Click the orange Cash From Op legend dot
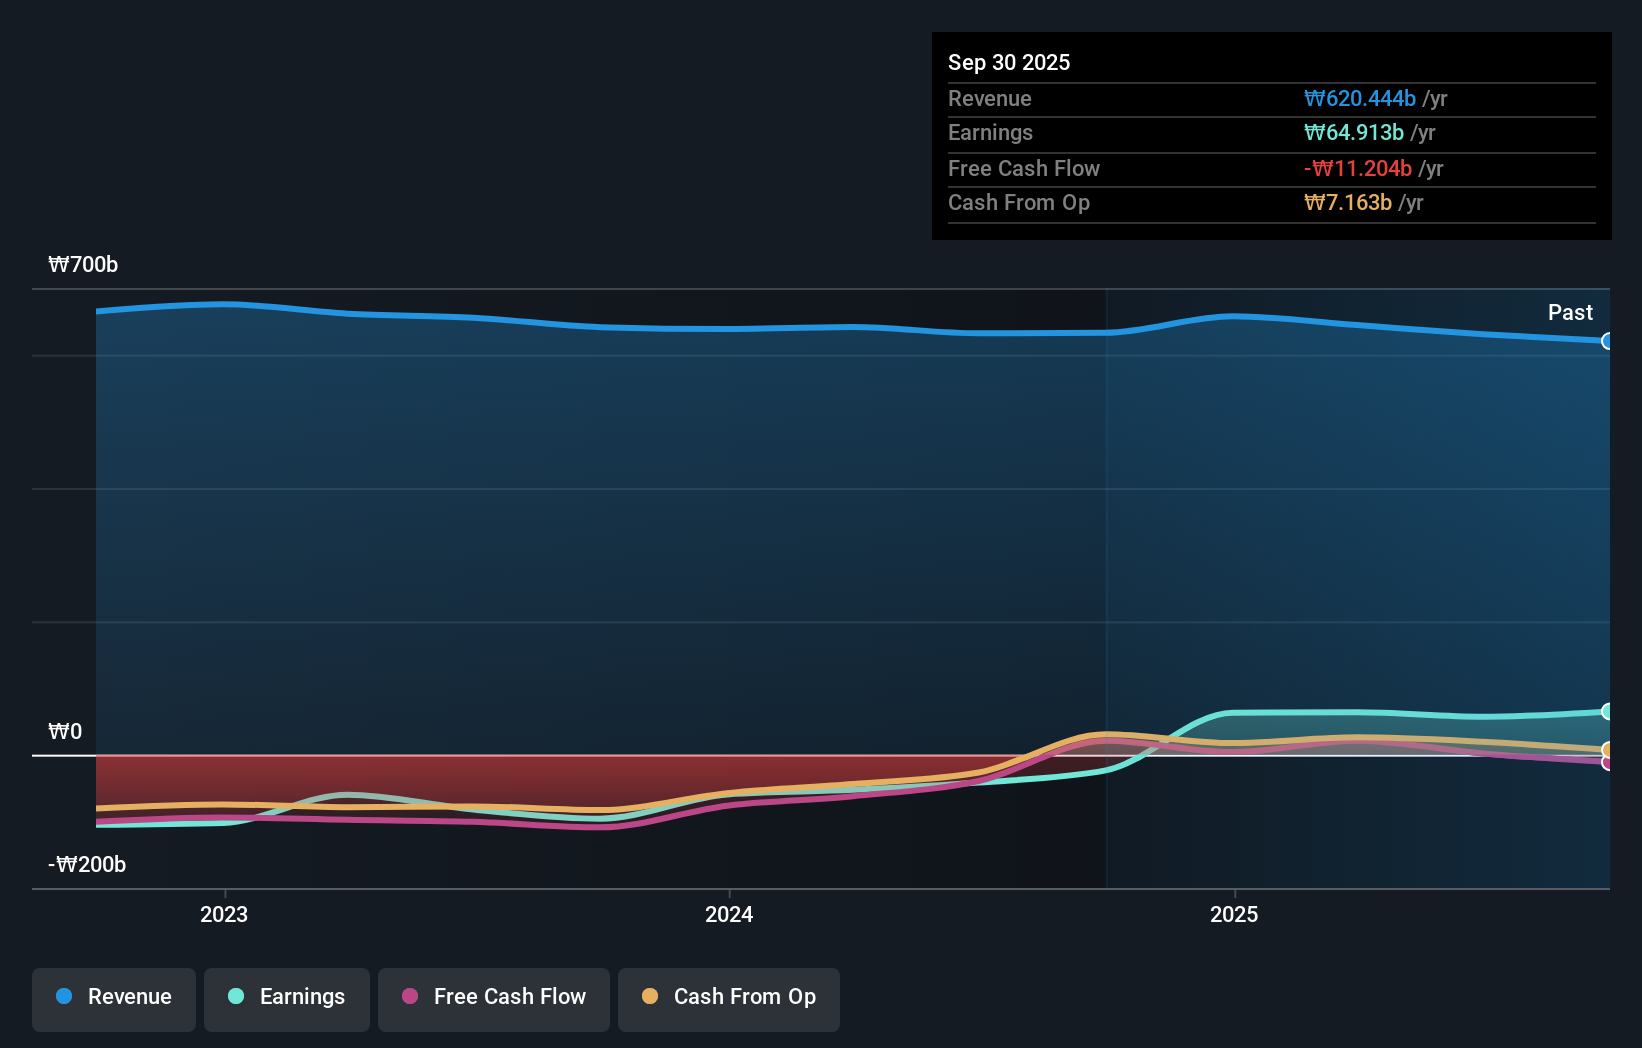1642x1048 pixels. pos(650,997)
